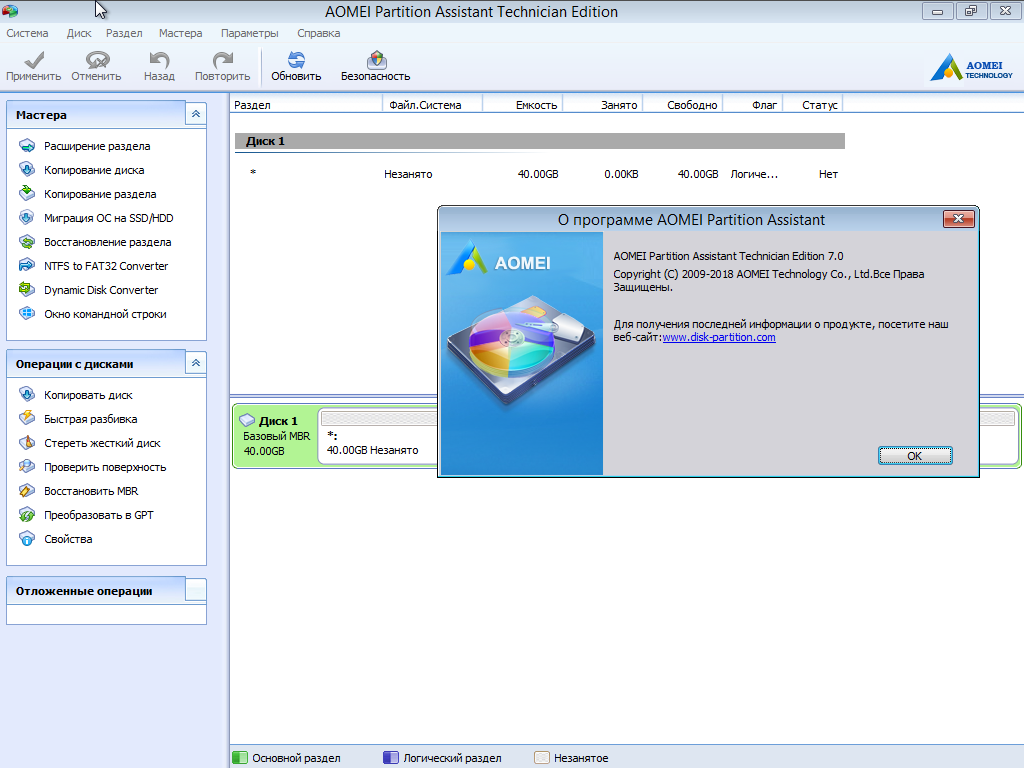This screenshot has width=1024, height=768.
Task: Click the Незанятое legend swatch
Action: pyautogui.click(x=541, y=758)
